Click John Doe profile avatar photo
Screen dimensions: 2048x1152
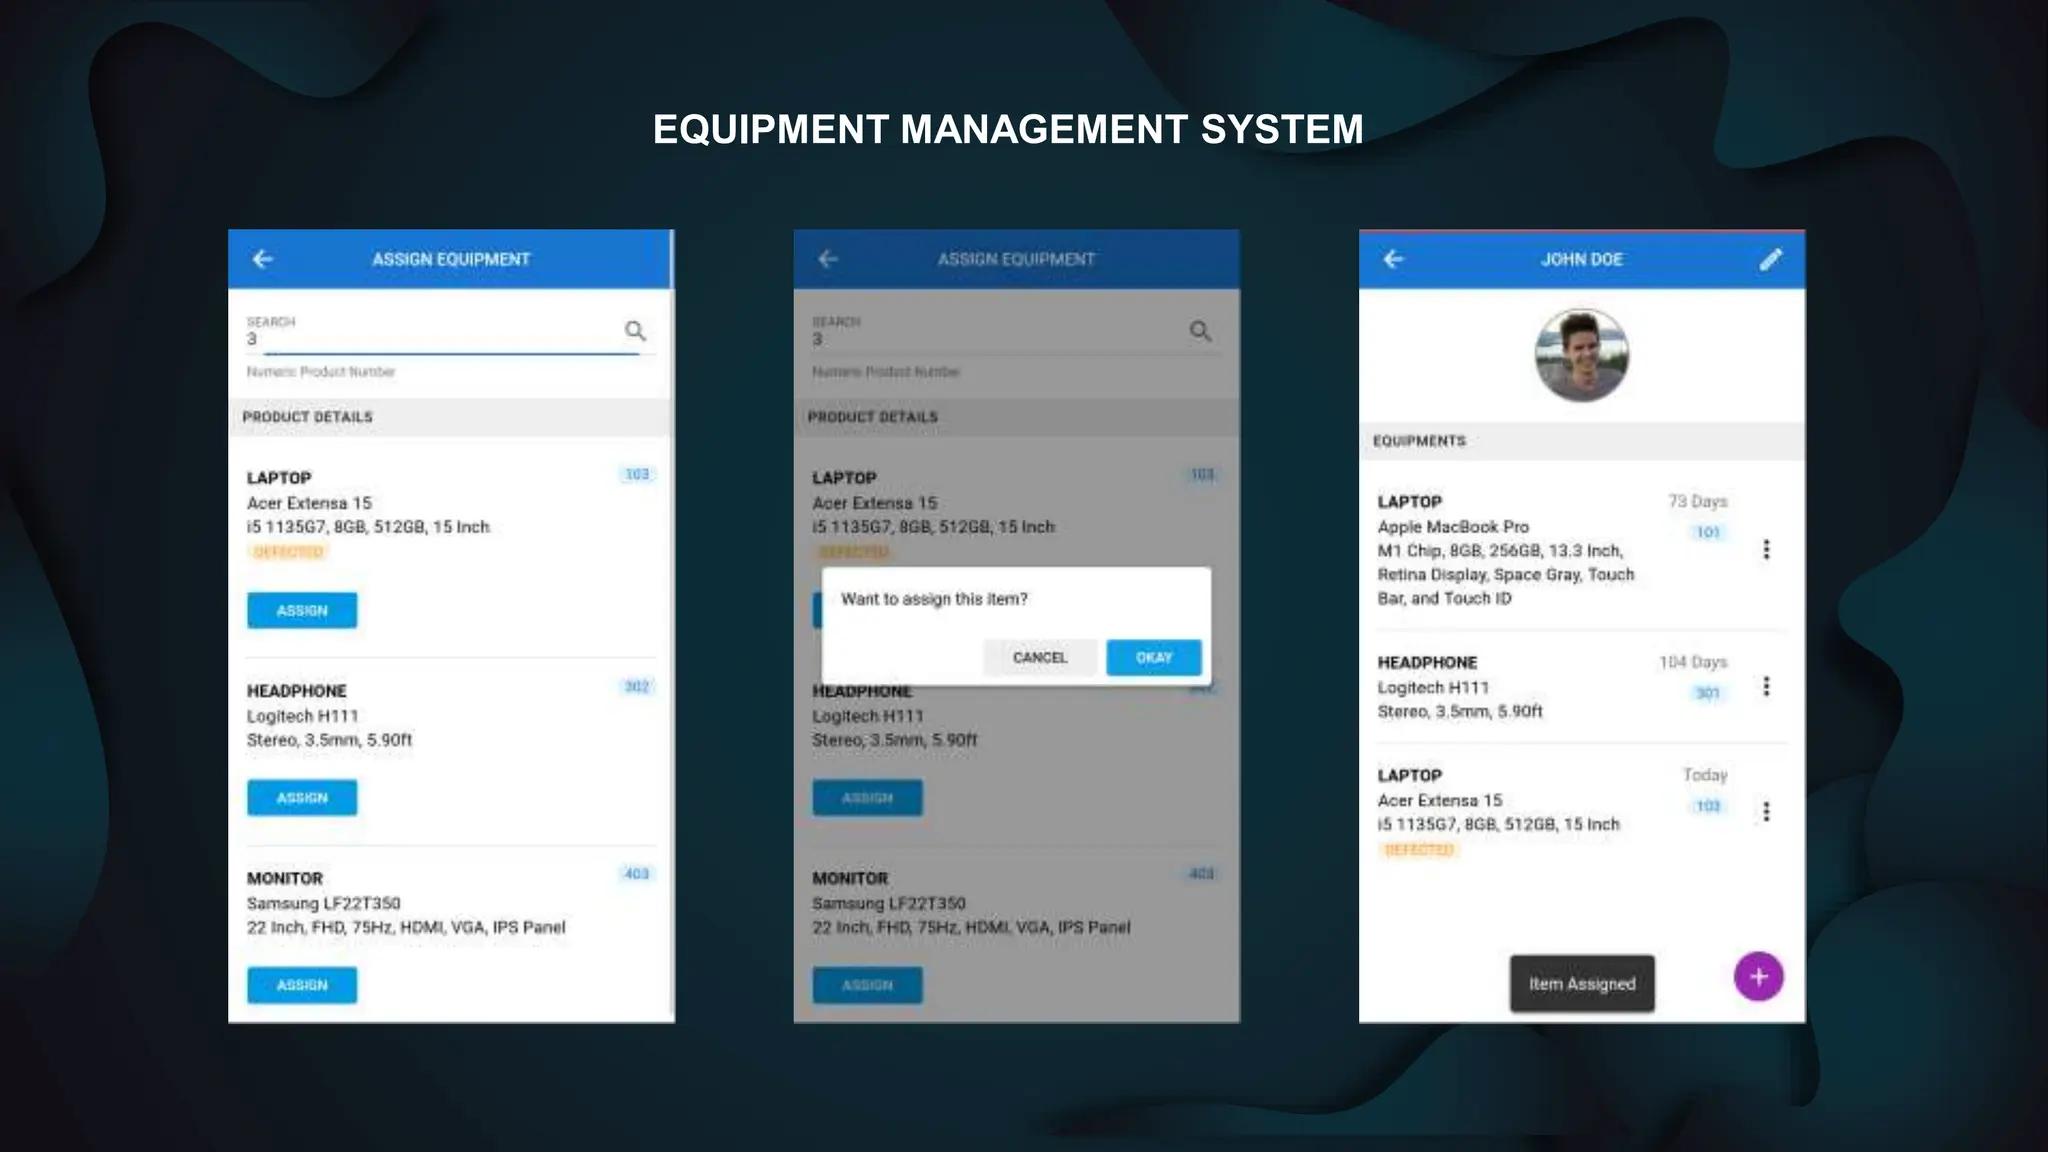click(1581, 355)
